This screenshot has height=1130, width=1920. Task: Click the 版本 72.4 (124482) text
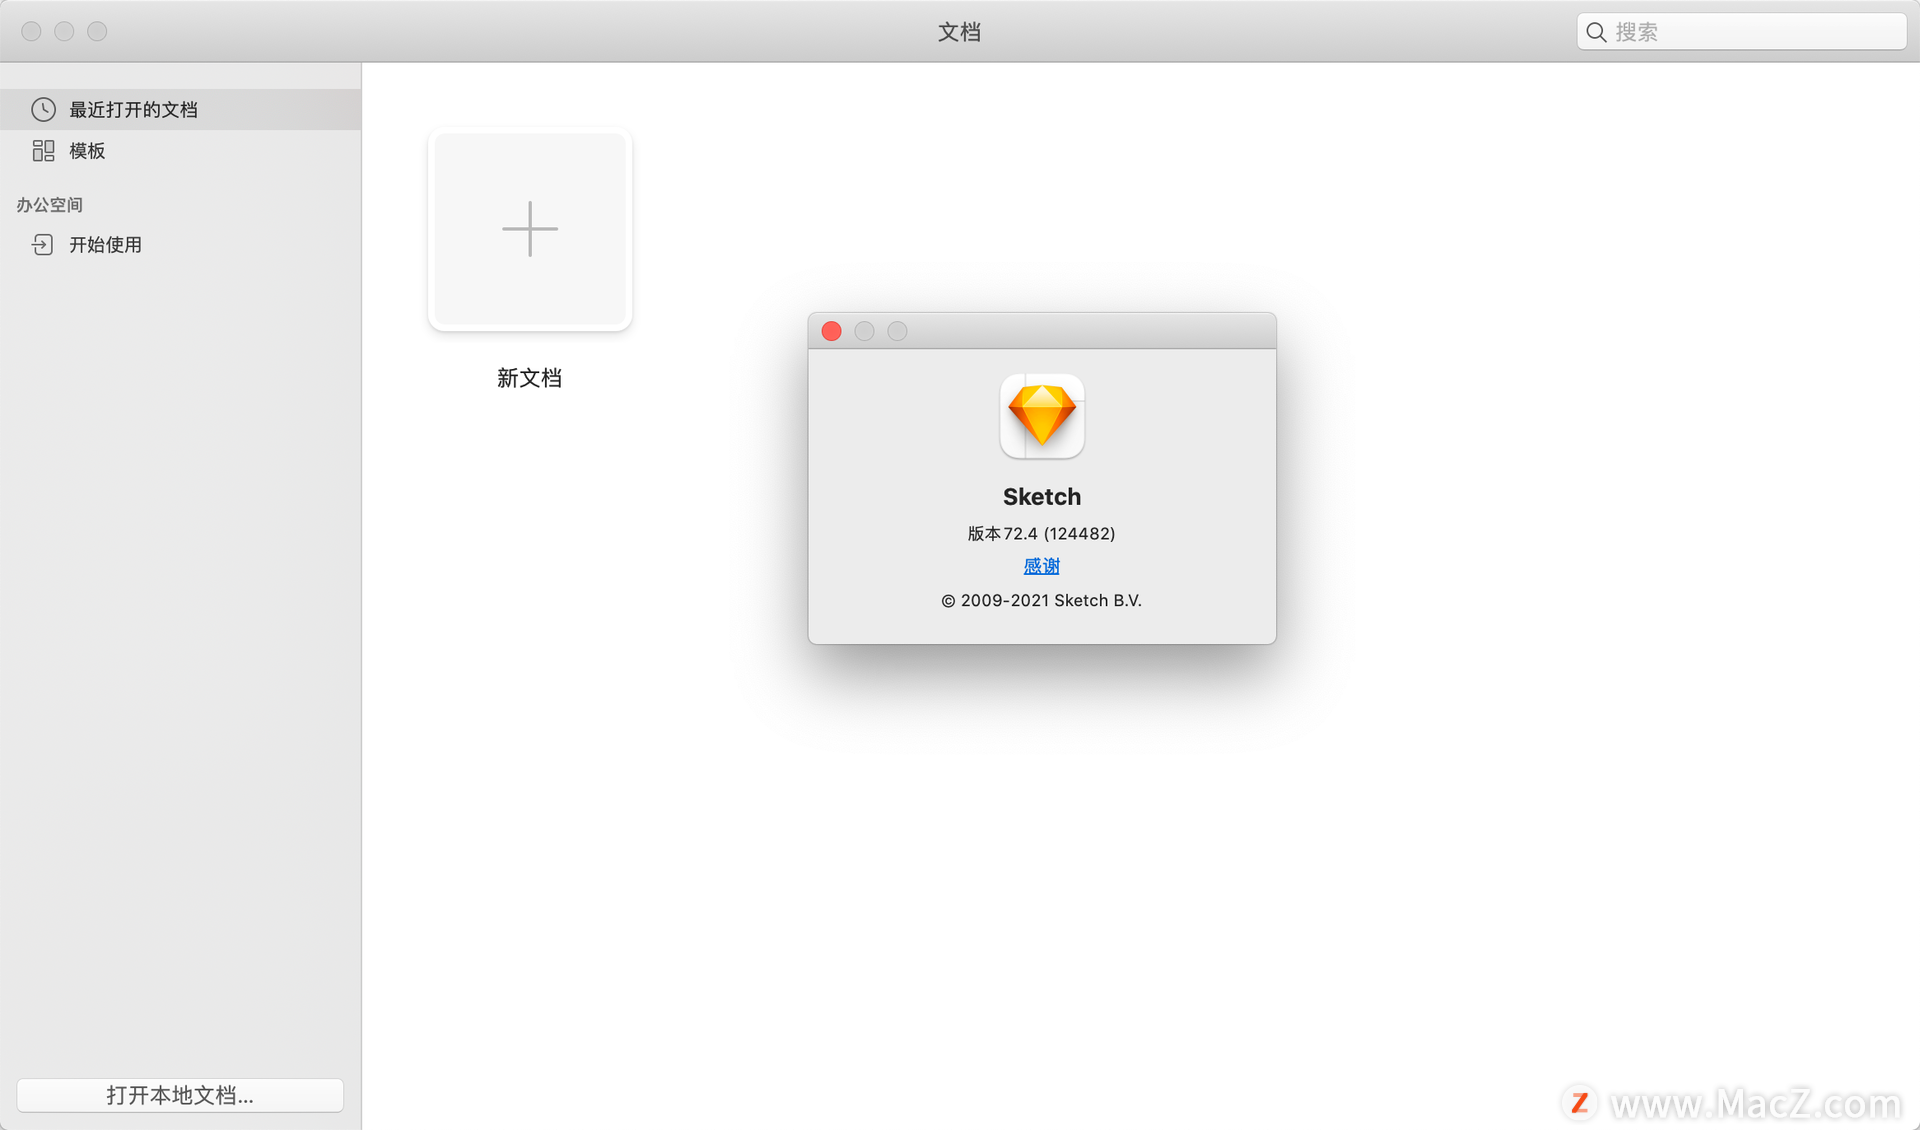point(1041,533)
